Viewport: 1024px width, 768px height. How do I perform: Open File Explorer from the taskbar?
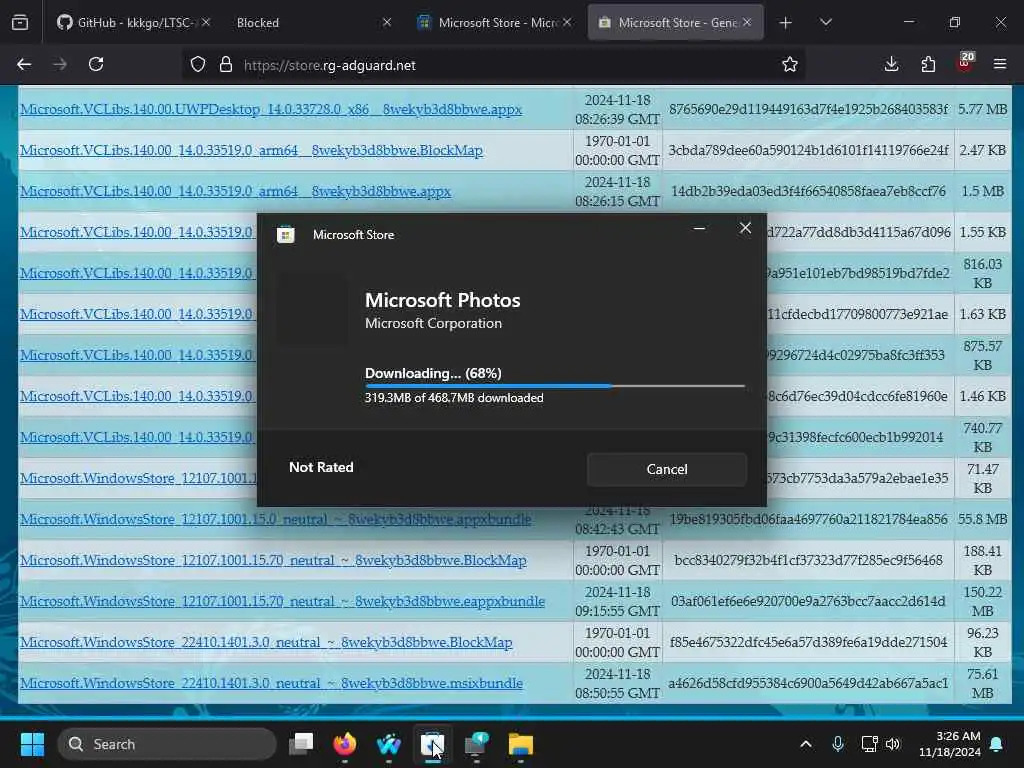coord(520,744)
